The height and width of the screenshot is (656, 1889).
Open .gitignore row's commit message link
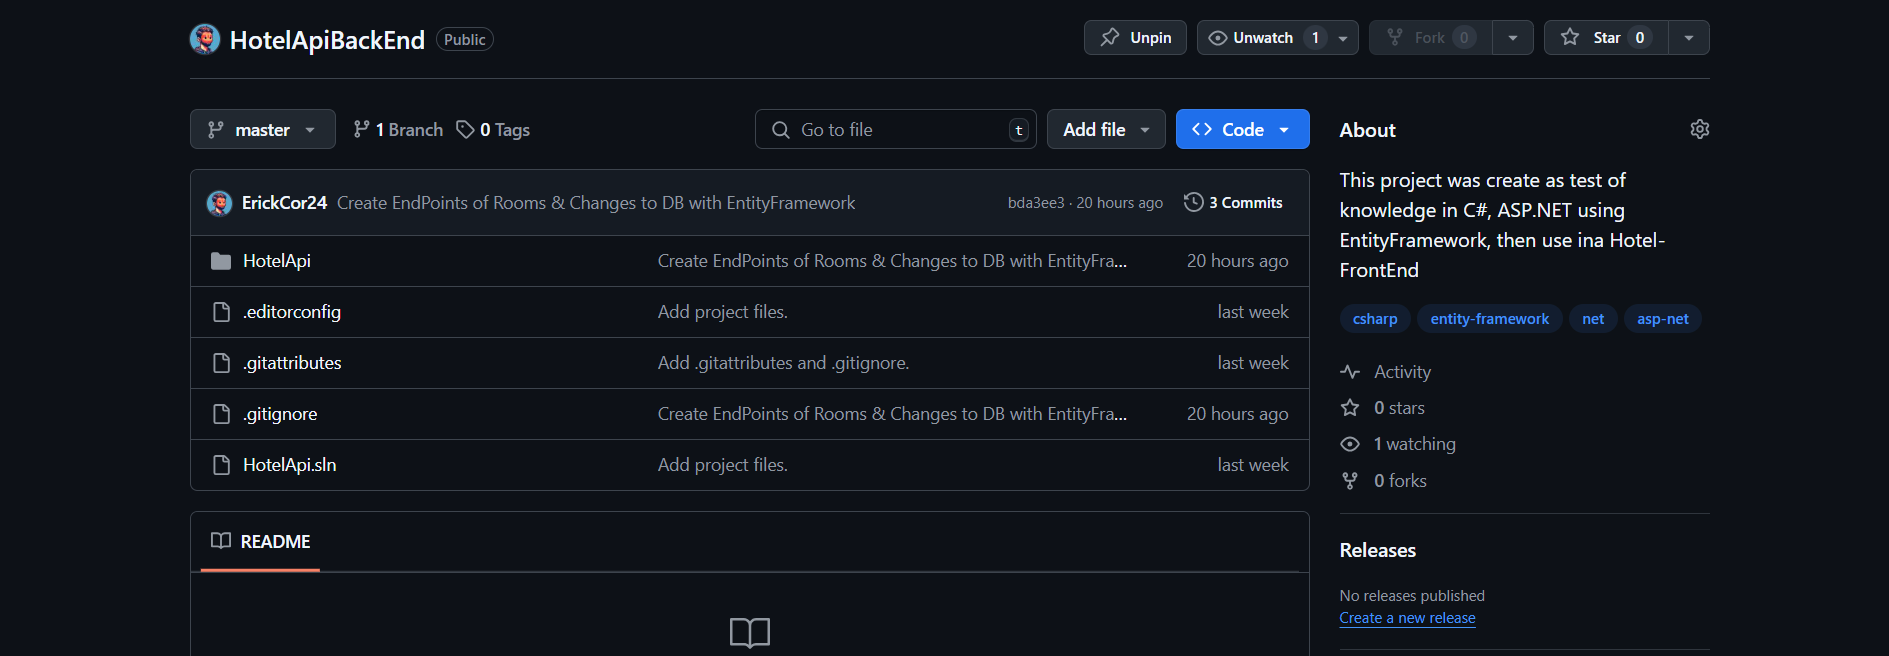pos(892,414)
